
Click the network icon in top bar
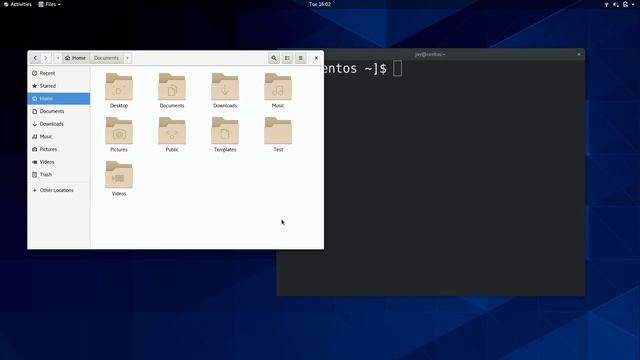click(607, 4)
